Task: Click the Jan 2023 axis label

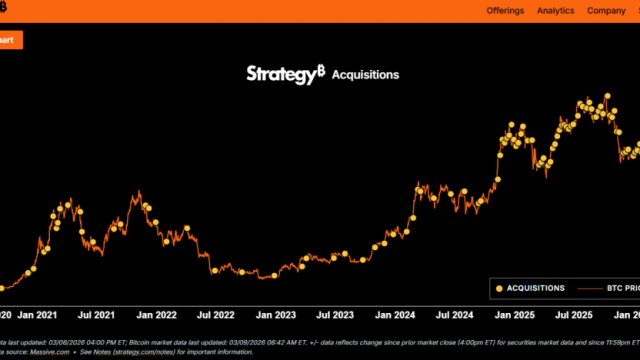Action: [276, 315]
